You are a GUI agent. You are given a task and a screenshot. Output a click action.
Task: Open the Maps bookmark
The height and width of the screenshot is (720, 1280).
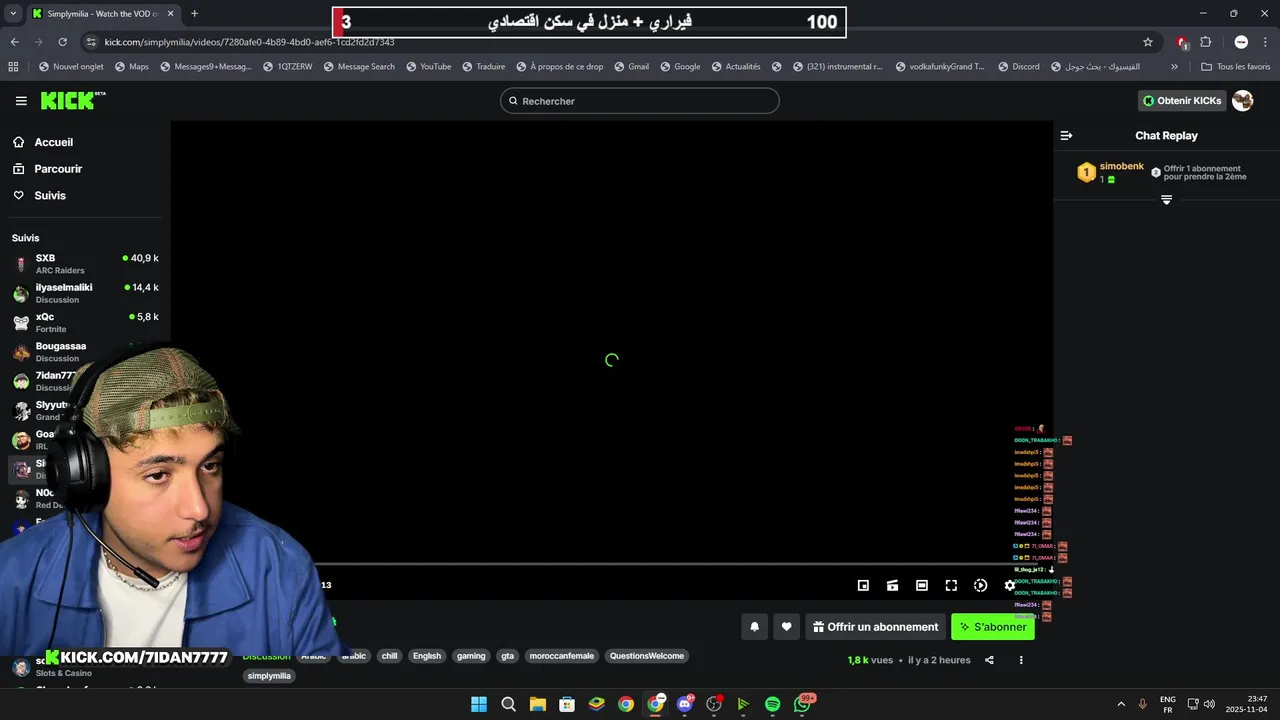[131, 67]
